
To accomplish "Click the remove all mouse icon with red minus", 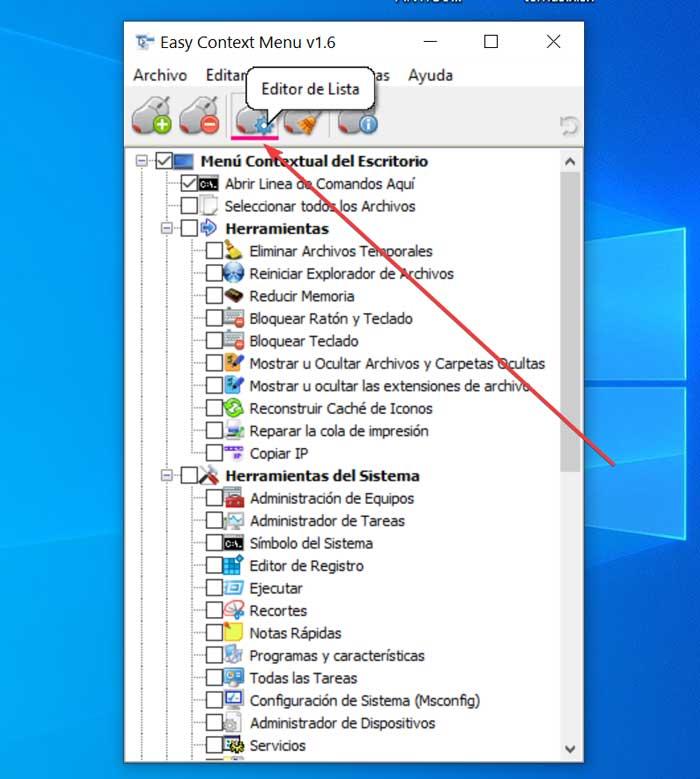I will pyautogui.click(x=199, y=116).
